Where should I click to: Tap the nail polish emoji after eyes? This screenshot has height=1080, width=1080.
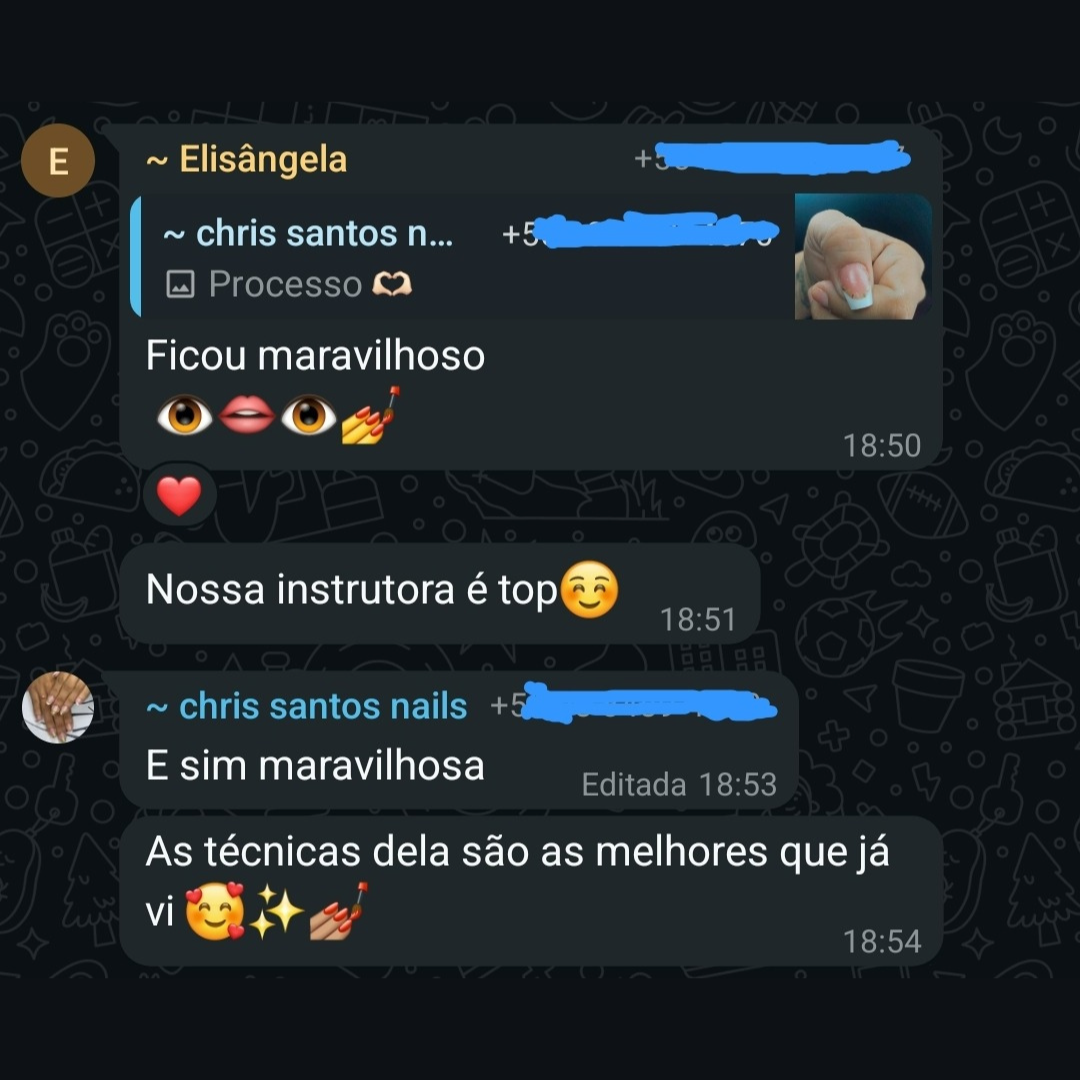click(371, 416)
